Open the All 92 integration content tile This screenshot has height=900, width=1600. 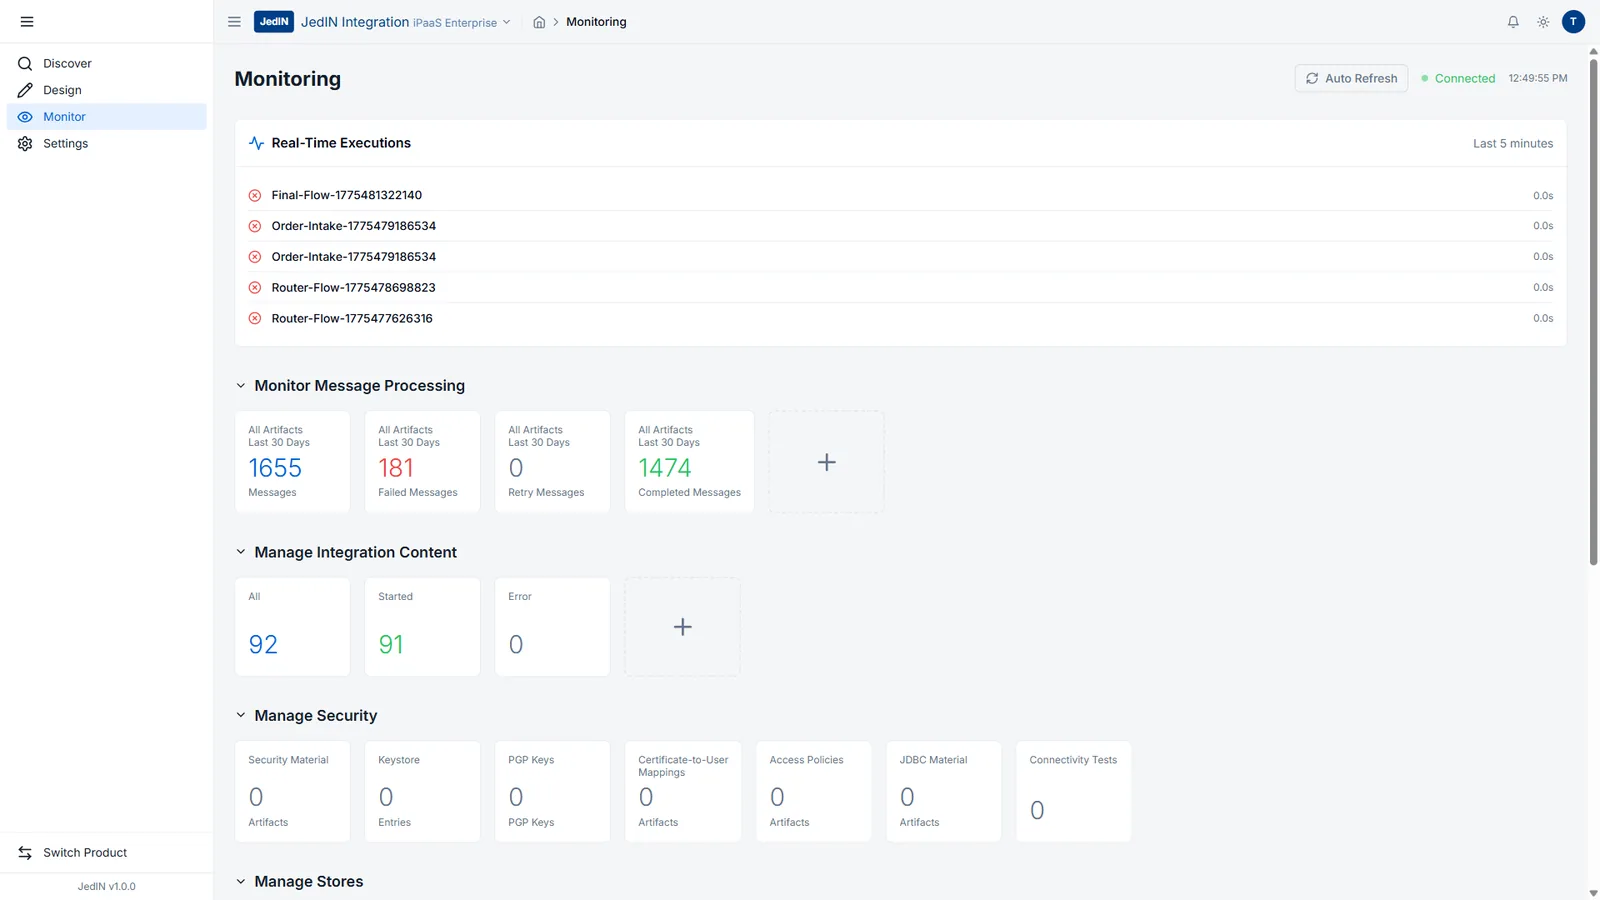(x=292, y=627)
